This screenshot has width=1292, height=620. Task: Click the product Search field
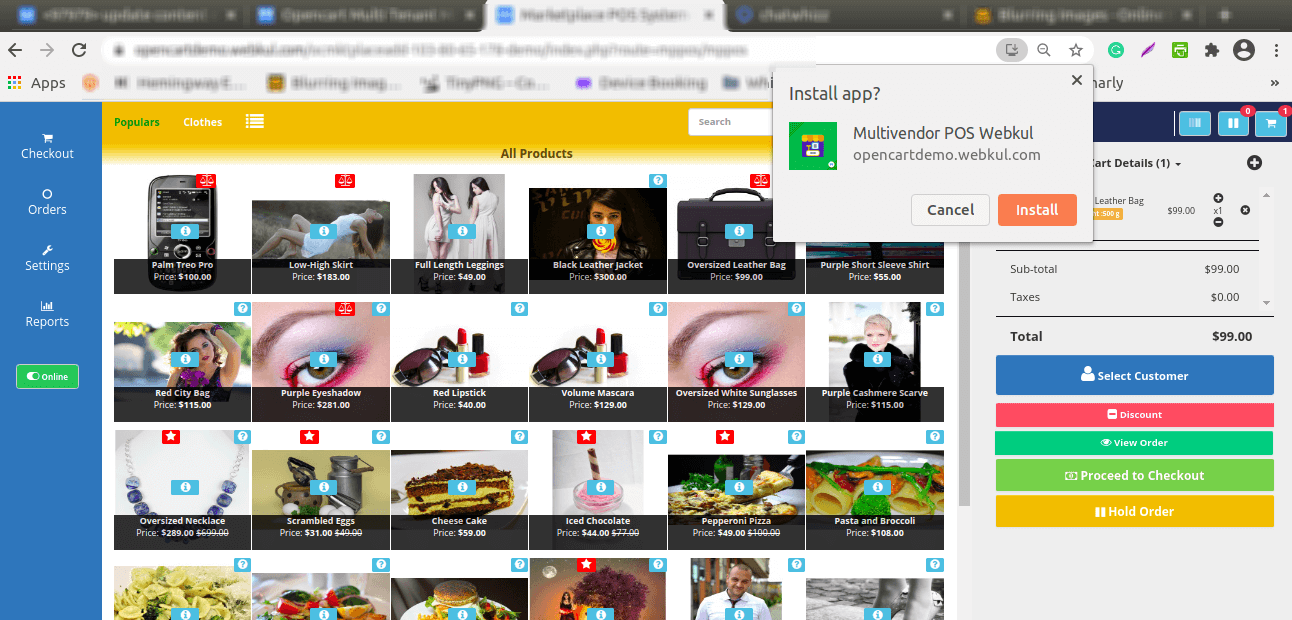(730, 122)
